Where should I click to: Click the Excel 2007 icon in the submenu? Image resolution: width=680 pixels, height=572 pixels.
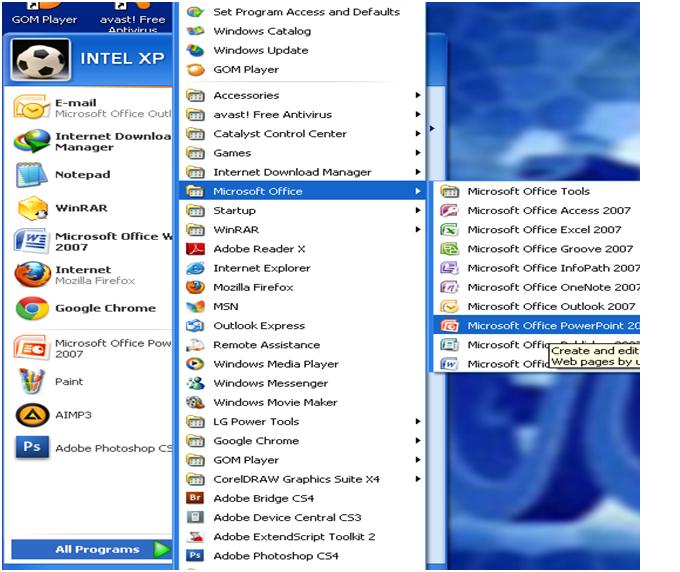[449, 229]
